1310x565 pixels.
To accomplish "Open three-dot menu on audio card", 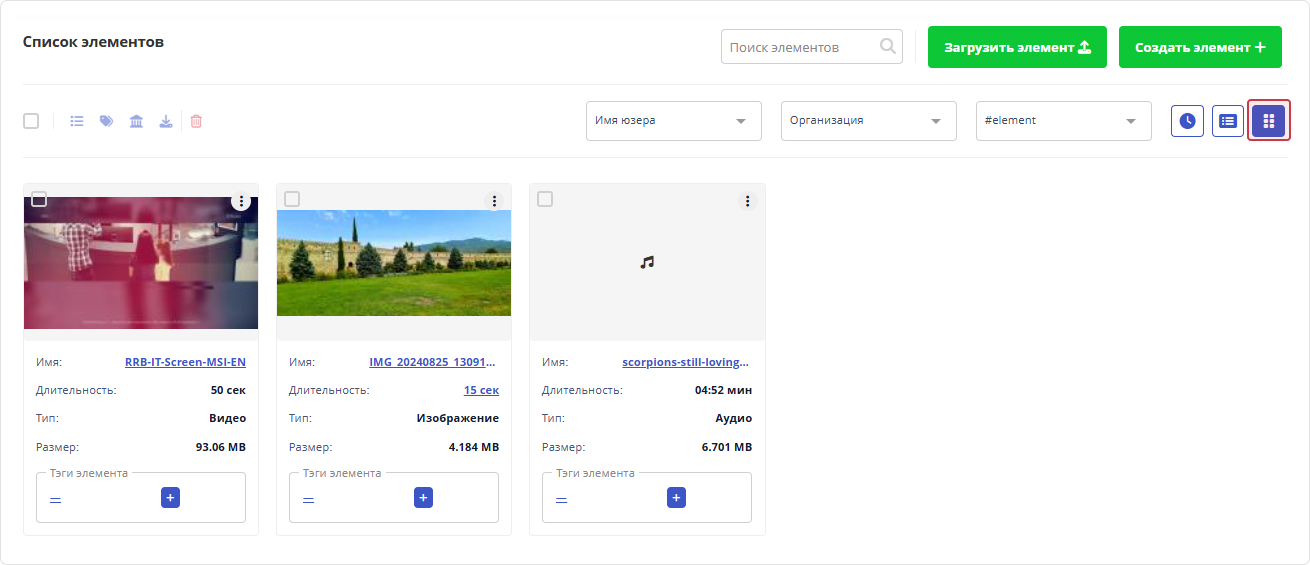I will point(747,201).
